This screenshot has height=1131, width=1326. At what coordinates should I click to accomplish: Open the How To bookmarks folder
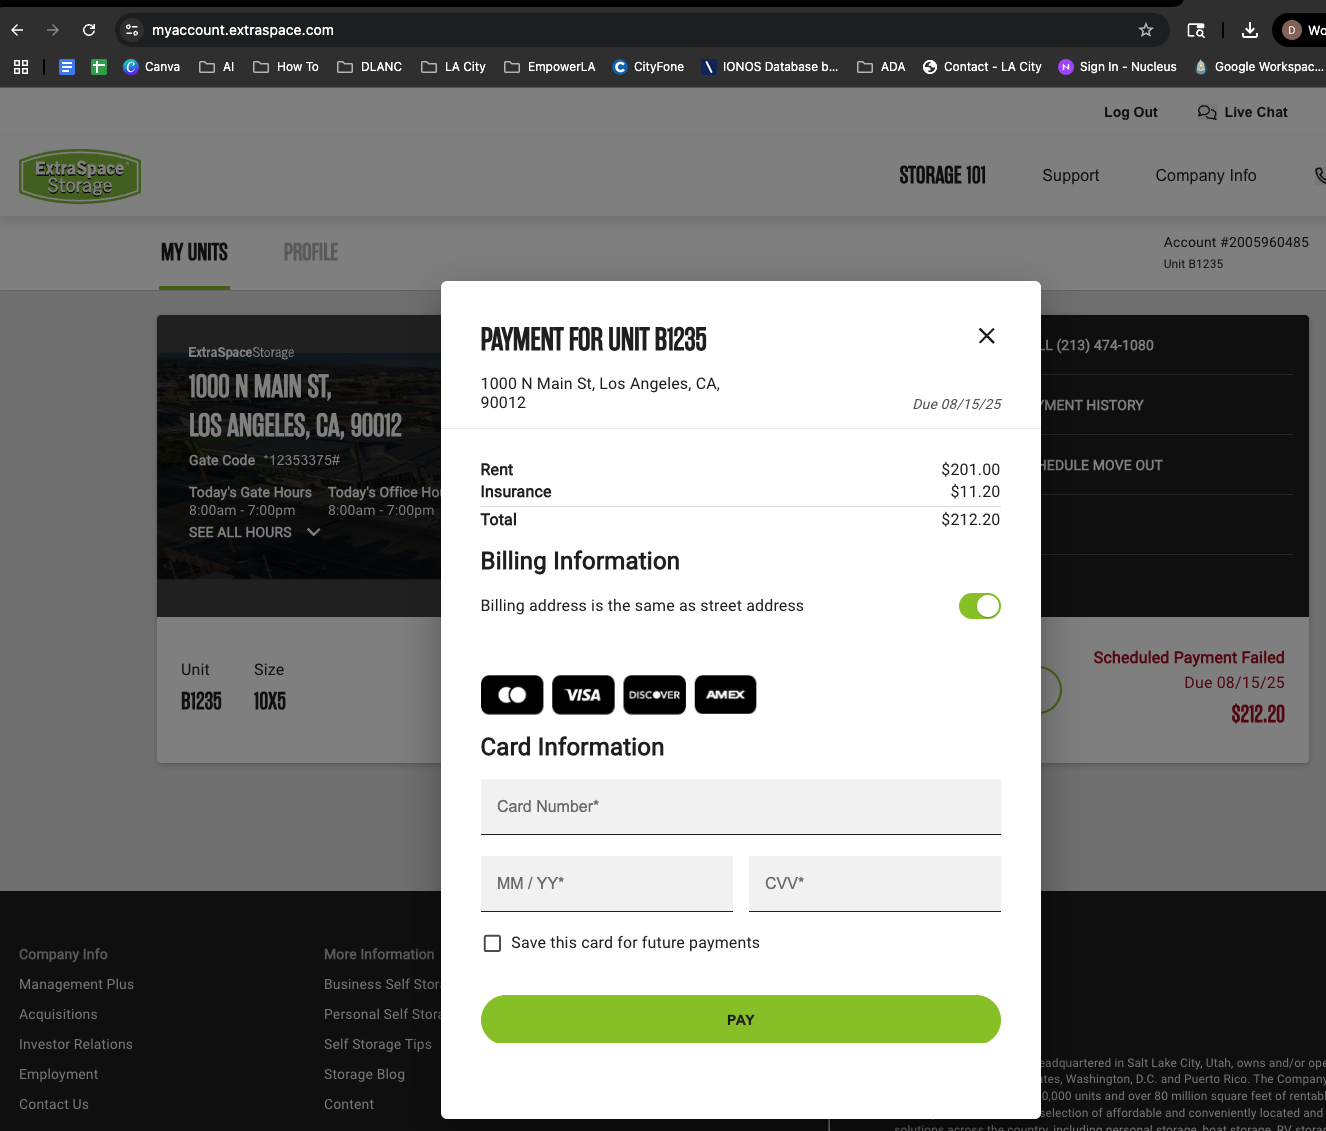coord(286,67)
